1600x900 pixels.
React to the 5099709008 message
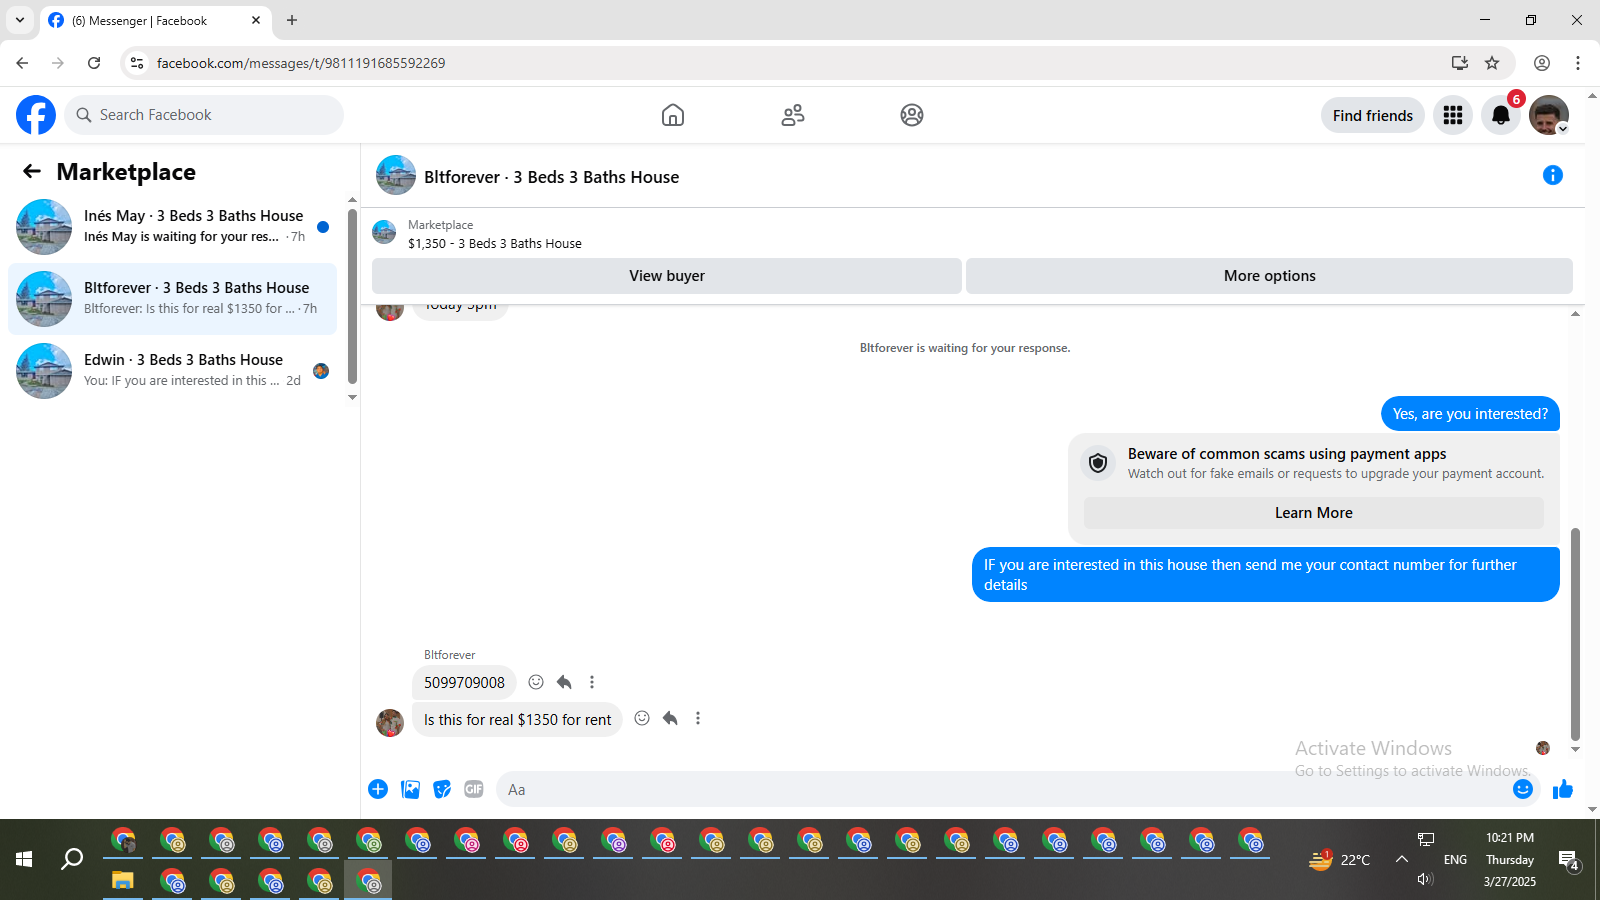tap(536, 682)
